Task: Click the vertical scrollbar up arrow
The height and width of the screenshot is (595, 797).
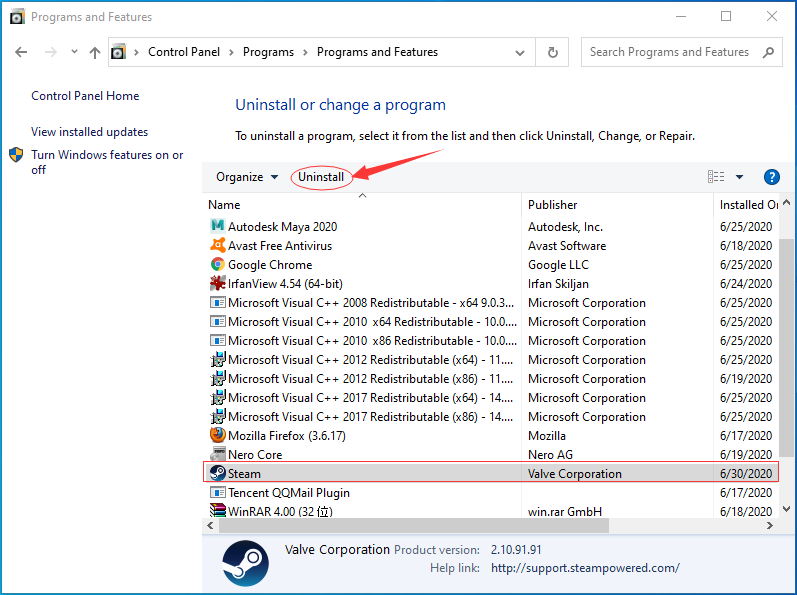Action: 786,202
